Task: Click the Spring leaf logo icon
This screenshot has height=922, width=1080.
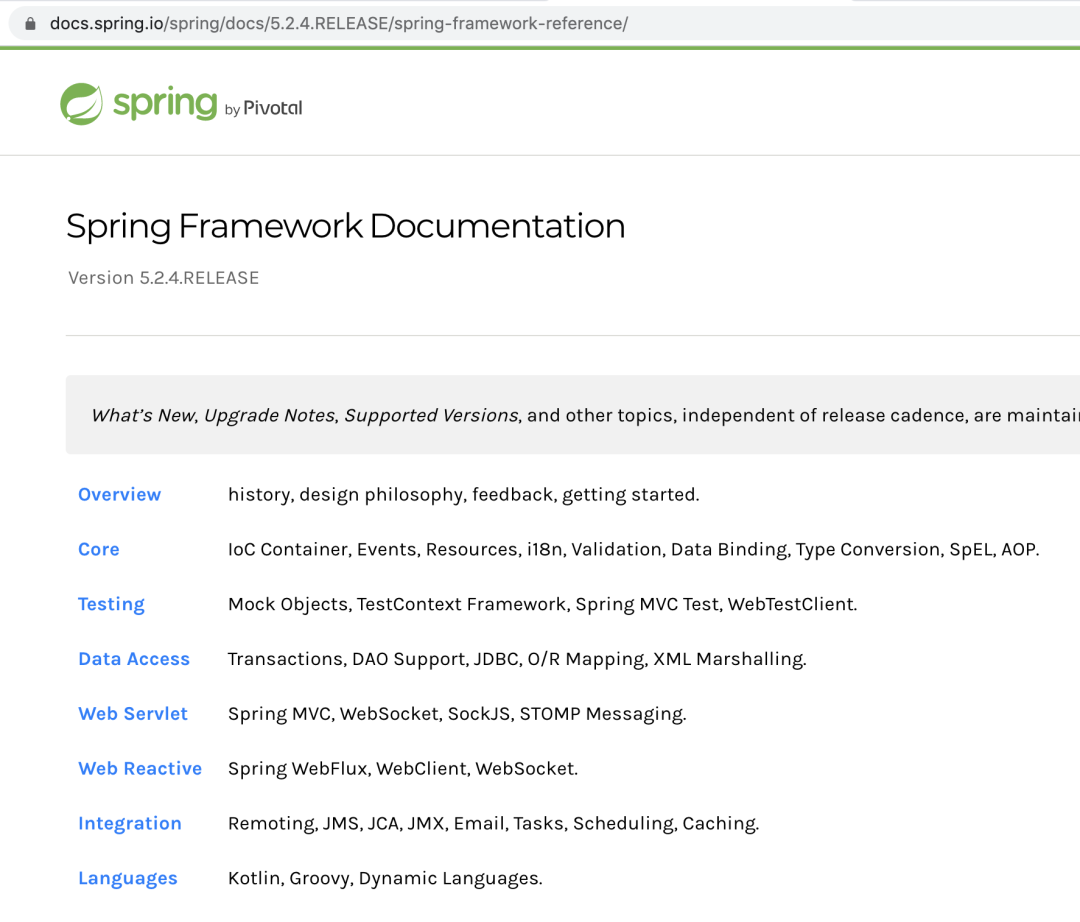Action: [82, 102]
